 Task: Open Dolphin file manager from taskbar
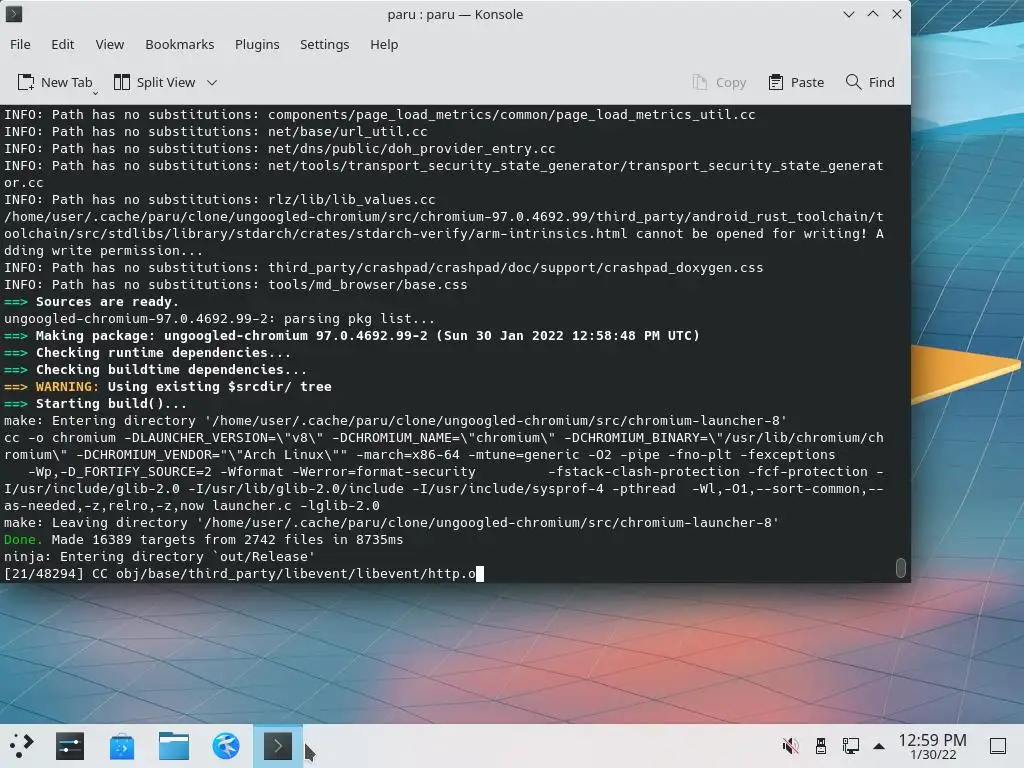[x=174, y=746]
